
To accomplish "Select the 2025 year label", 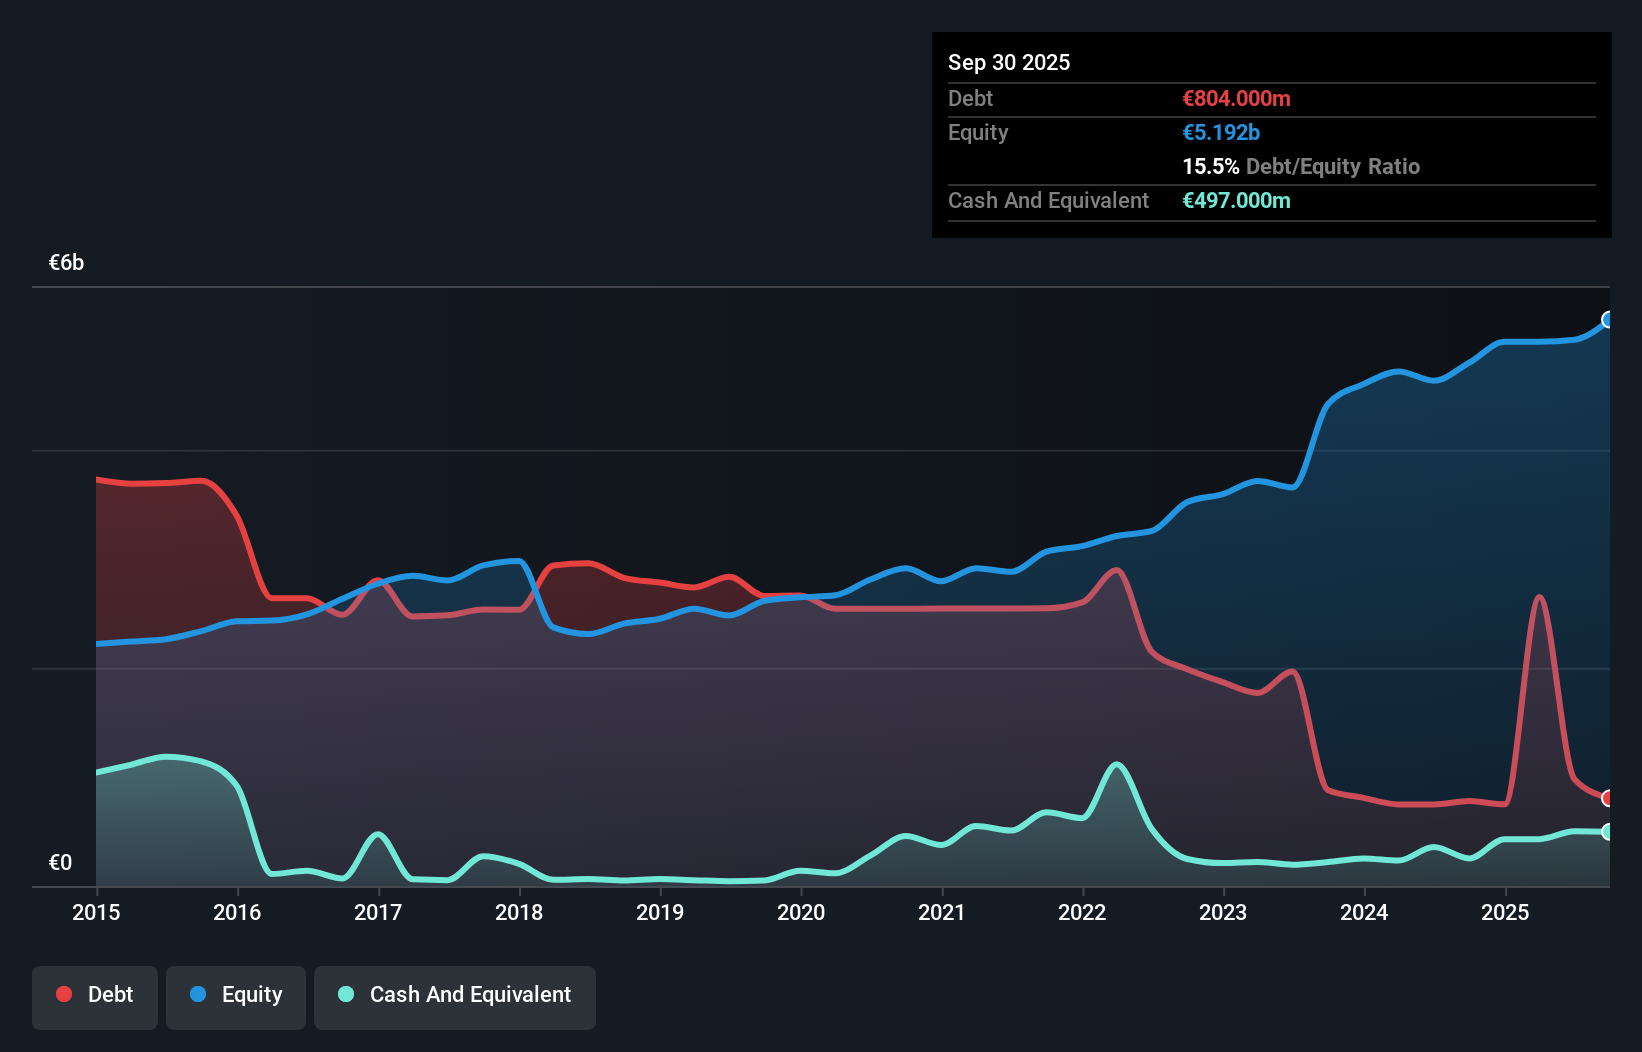I will (x=1506, y=913).
